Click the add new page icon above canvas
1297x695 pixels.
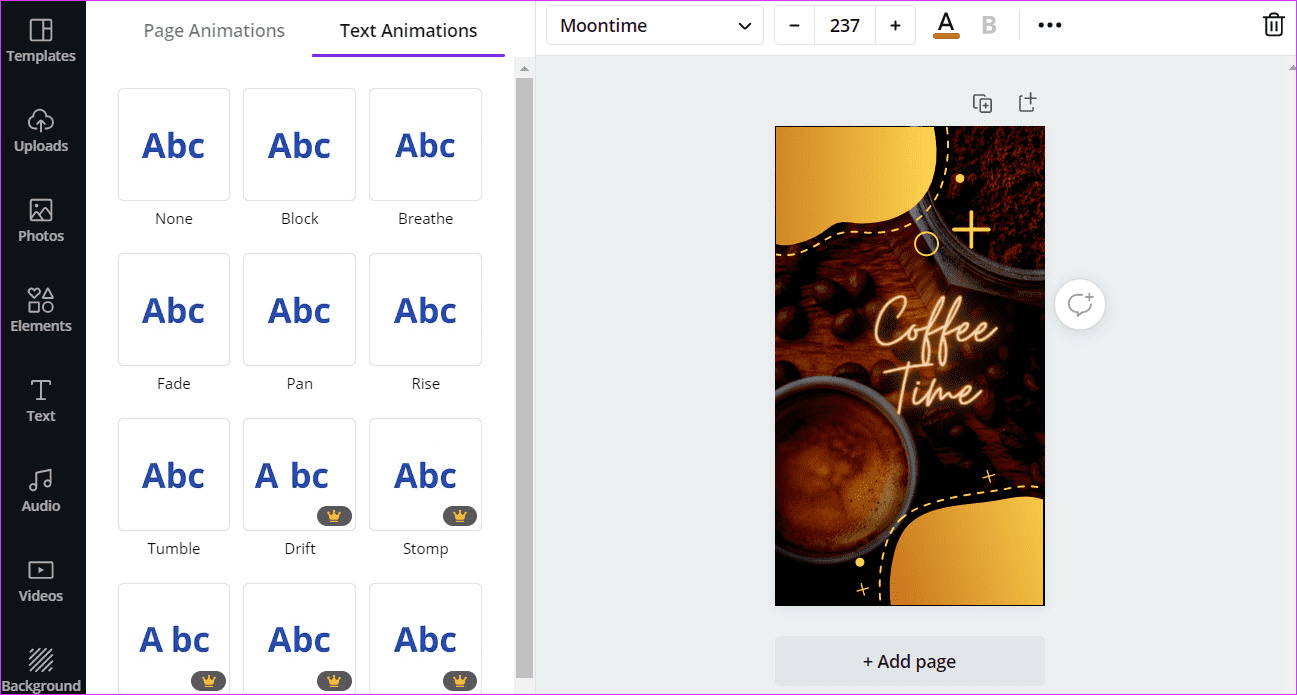pos(1027,103)
